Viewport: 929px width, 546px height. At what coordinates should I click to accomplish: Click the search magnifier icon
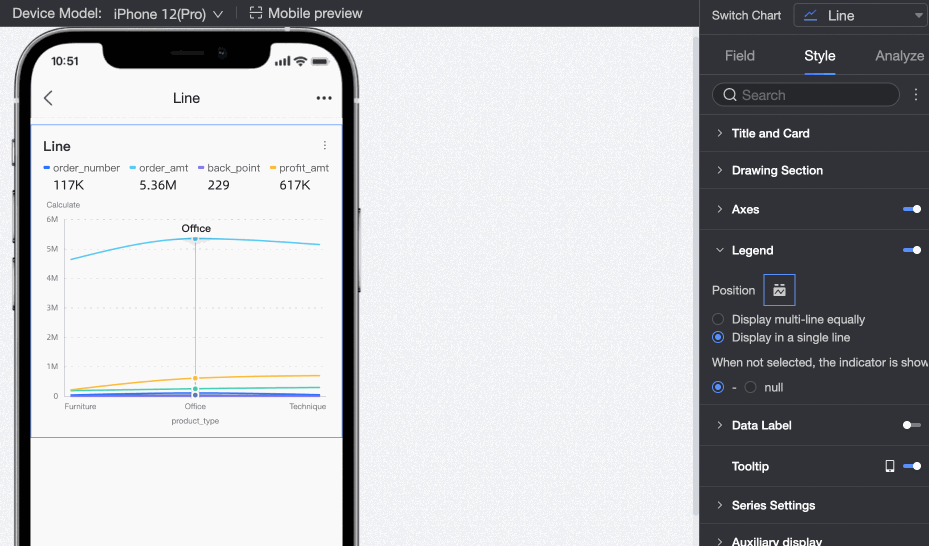[730, 95]
